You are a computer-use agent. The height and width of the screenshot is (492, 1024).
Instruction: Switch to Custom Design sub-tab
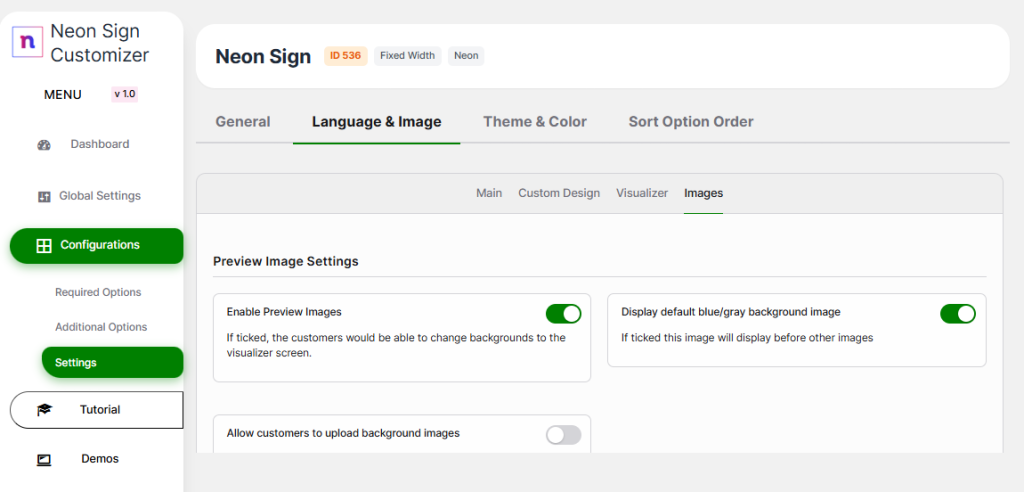pos(559,193)
